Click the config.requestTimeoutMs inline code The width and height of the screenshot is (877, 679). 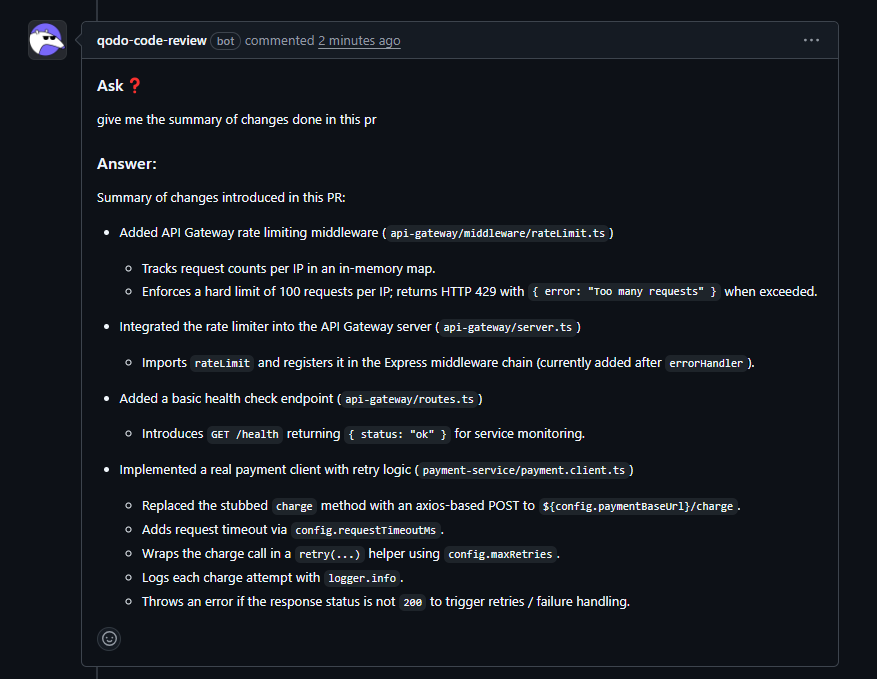[365, 530]
